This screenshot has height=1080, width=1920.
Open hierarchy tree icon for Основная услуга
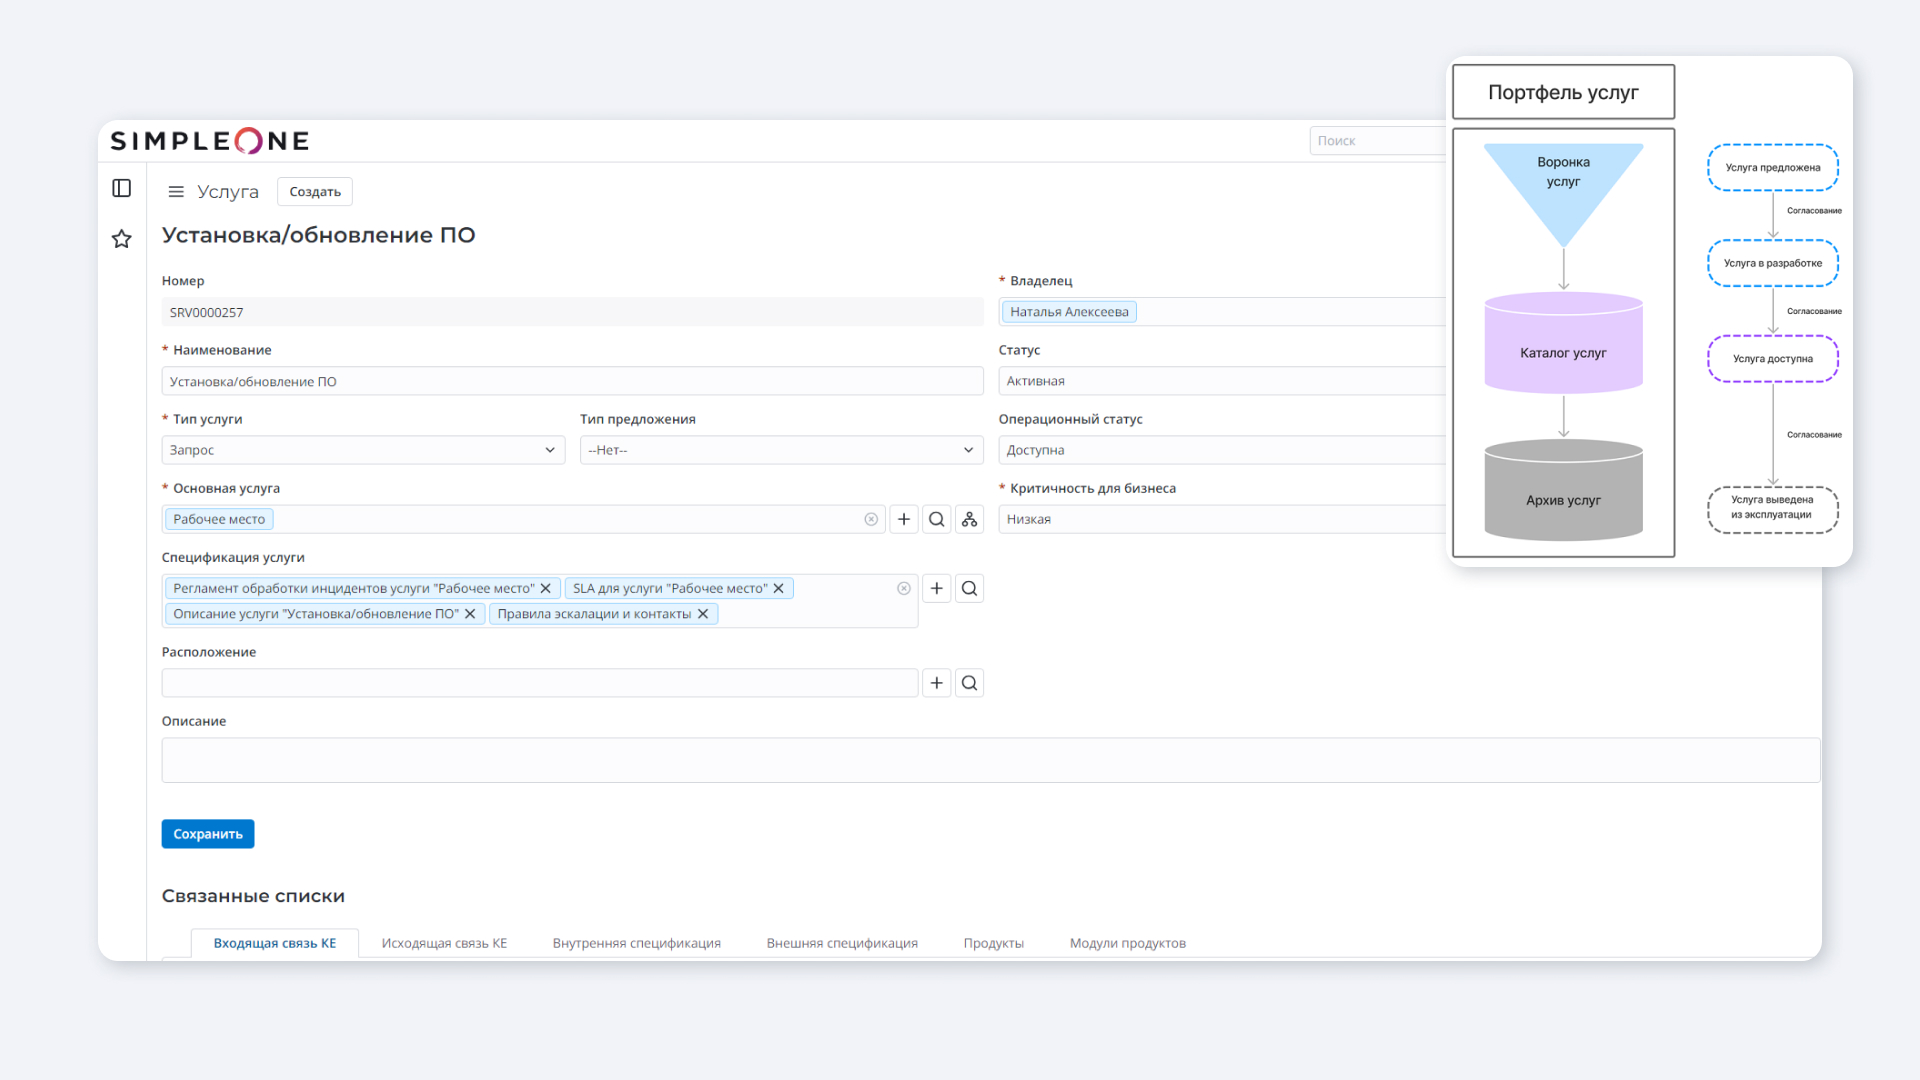point(969,519)
